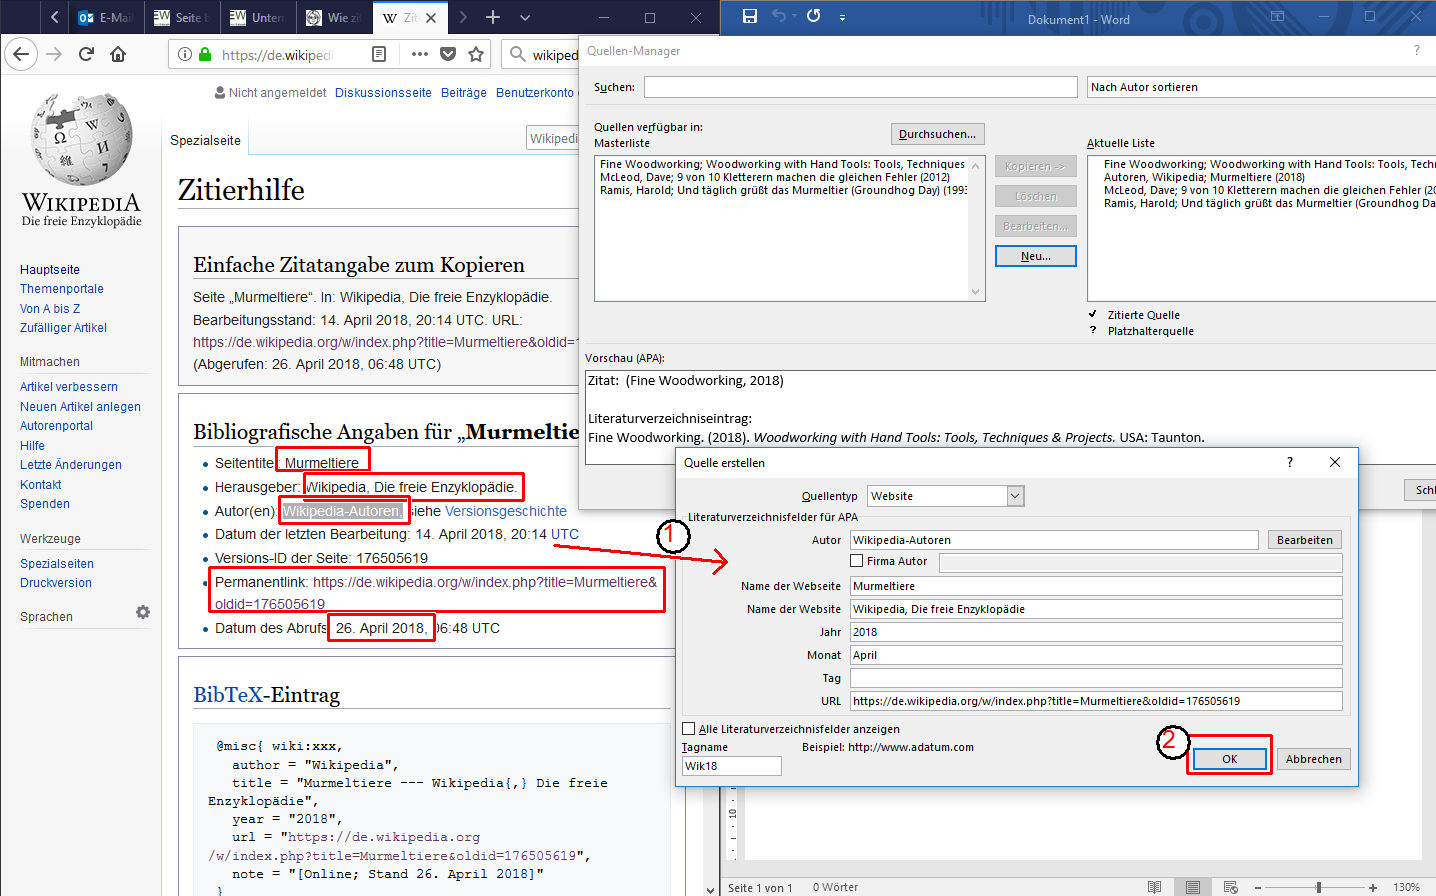
Task: Click the Jahr field containing 2018
Action: click(x=1096, y=632)
